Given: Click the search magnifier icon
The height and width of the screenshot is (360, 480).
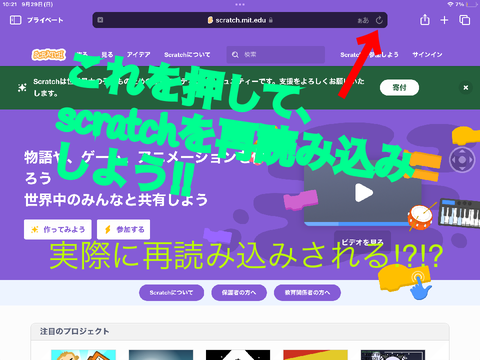Looking at the screenshot, I should [235, 55].
